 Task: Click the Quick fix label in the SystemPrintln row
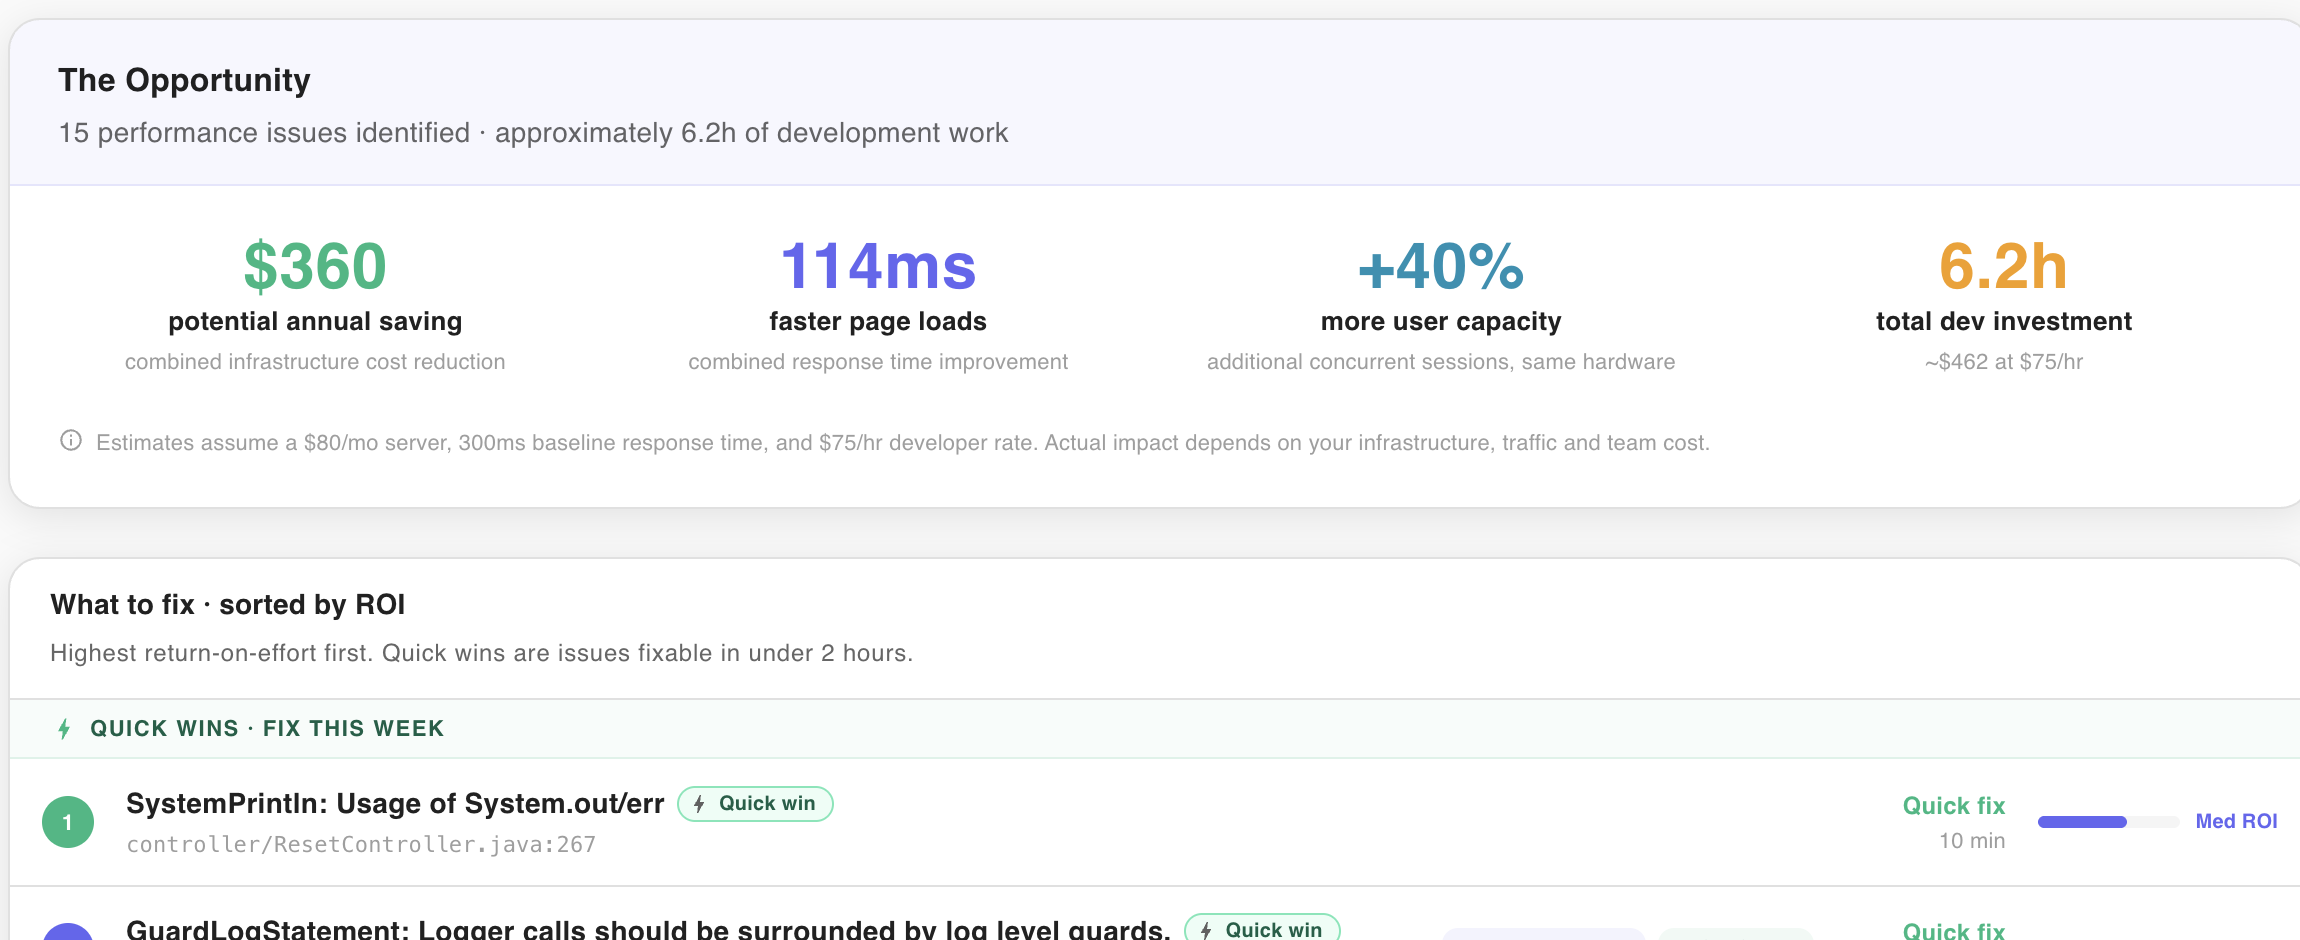click(1954, 806)
